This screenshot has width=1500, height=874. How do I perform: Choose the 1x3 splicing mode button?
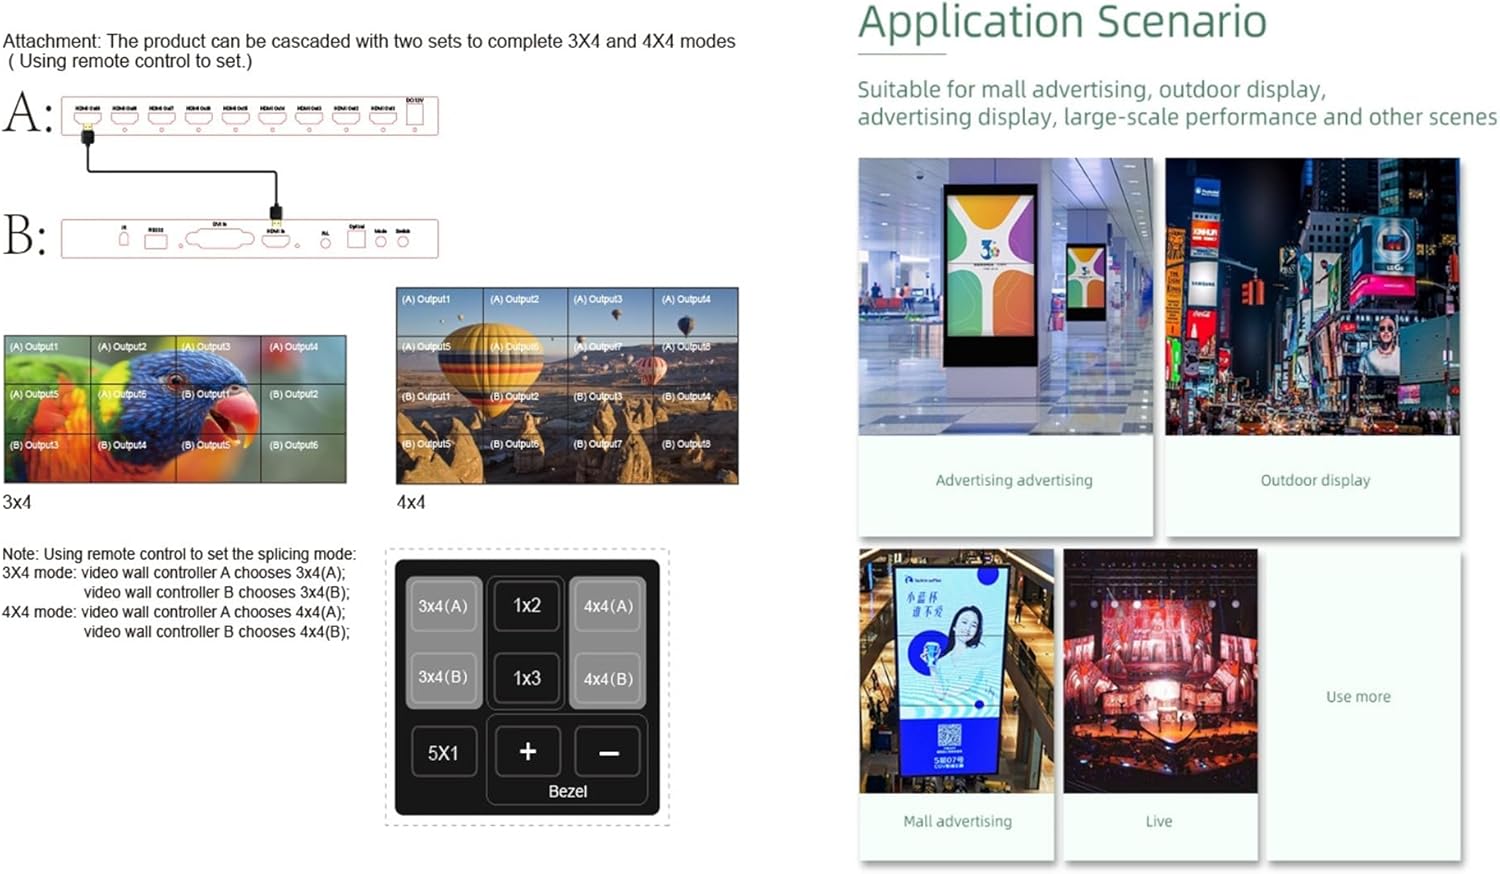coord(527,678)
